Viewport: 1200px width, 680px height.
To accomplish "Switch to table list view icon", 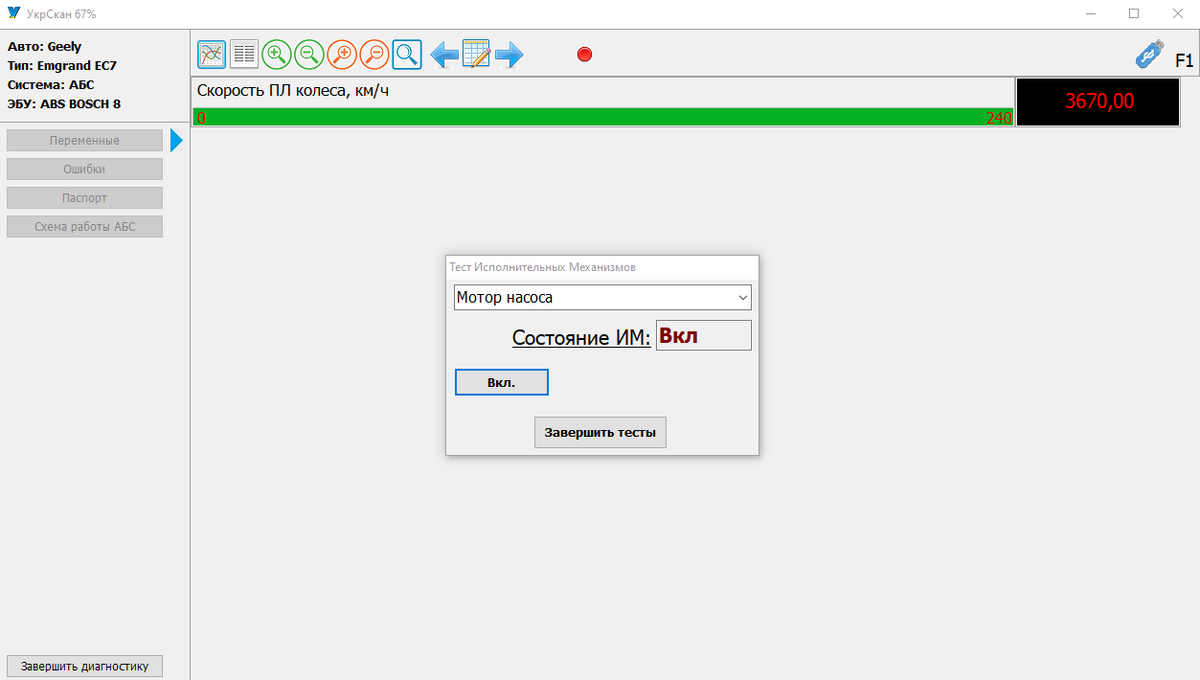I will [244, 54].
